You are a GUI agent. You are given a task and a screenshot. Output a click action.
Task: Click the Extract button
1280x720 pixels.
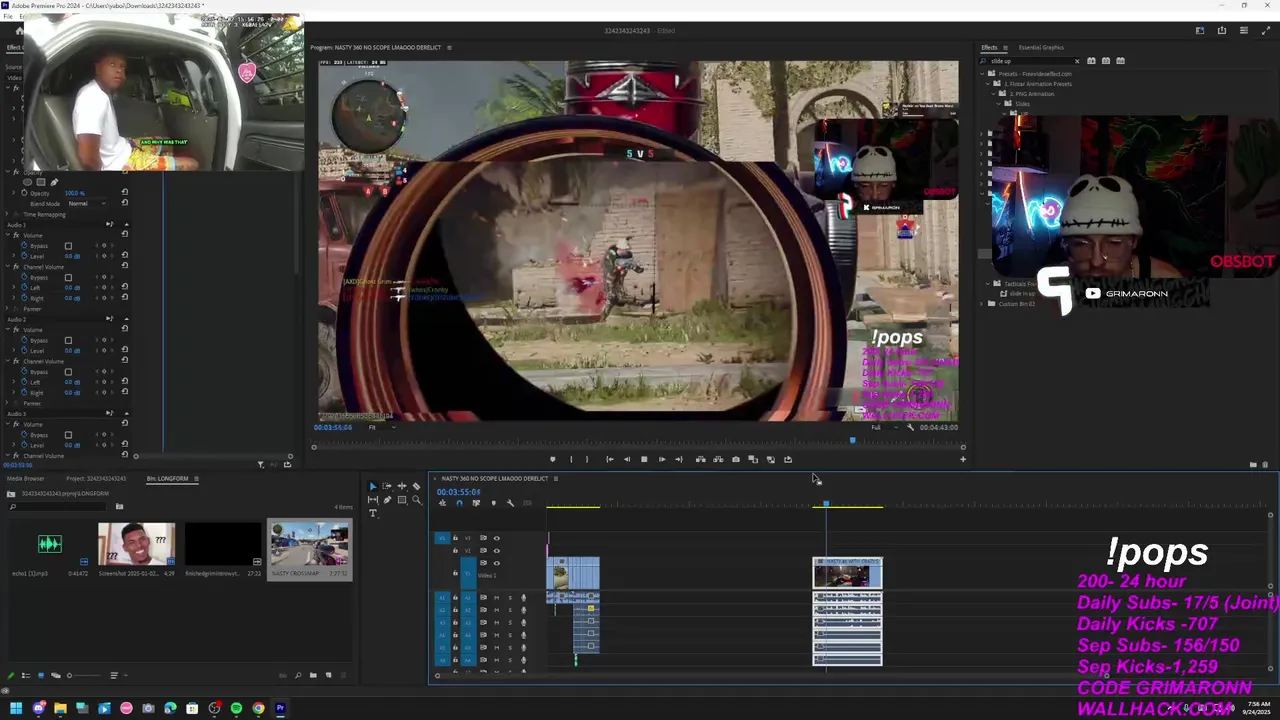(x=718, y=459)
